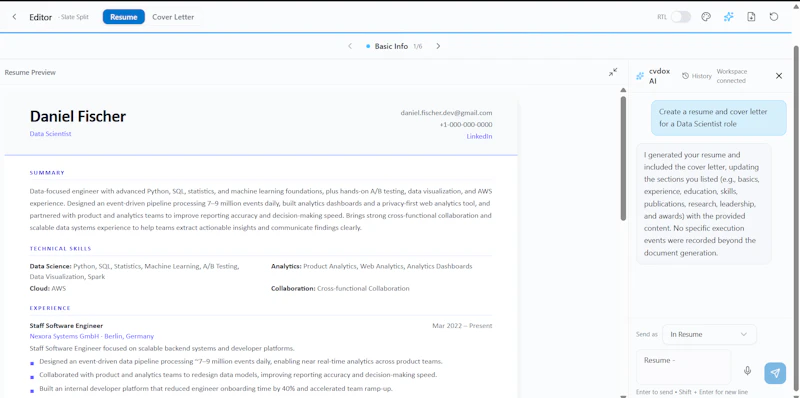This screenshot has width=800, height=398.
Task: Click the 'Resume Preview' panel label
Action: click(30, 72)
